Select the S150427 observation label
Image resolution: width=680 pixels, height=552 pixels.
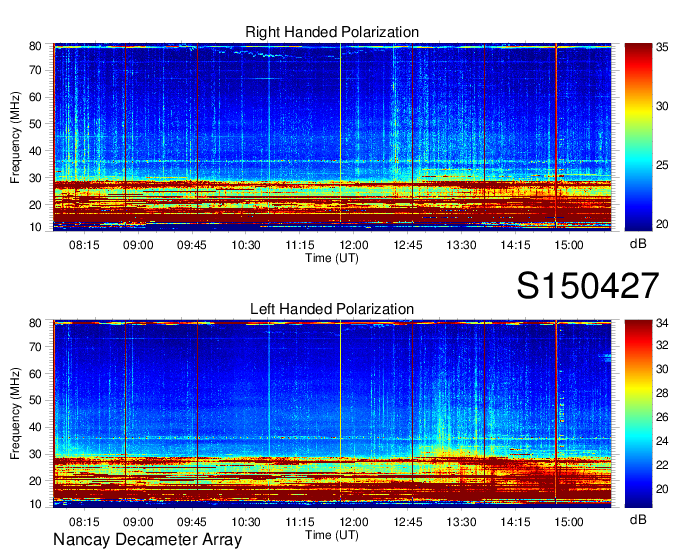(x=588, y=286)
